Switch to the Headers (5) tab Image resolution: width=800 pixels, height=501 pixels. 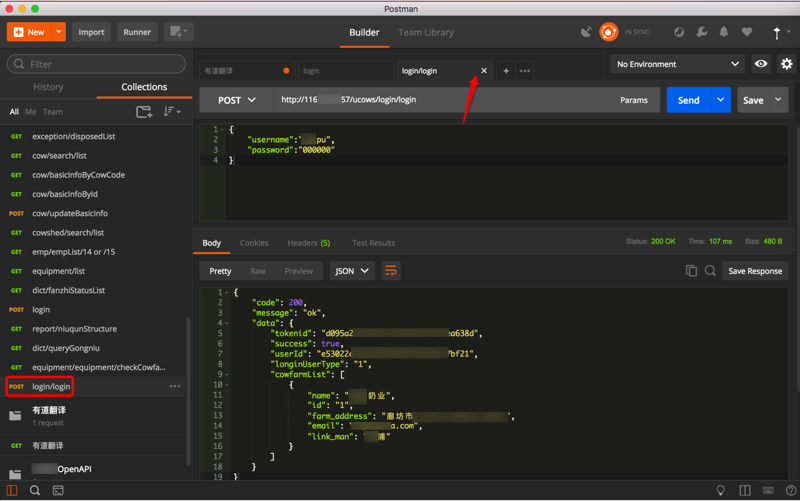coord(309,243)
